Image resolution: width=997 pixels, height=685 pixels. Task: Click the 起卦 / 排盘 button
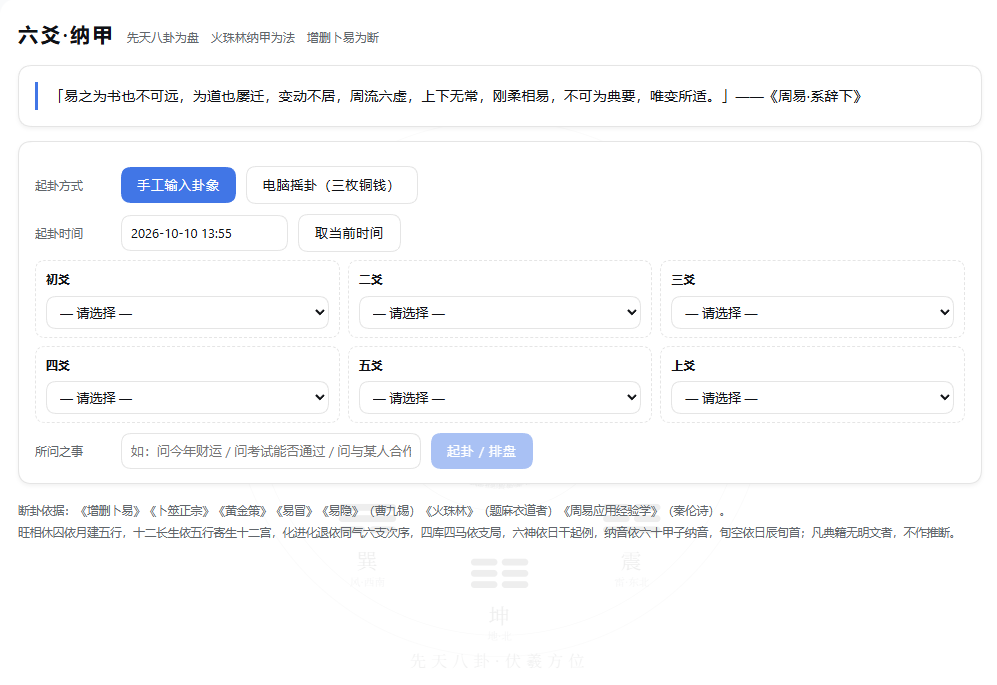click(481, 451)
